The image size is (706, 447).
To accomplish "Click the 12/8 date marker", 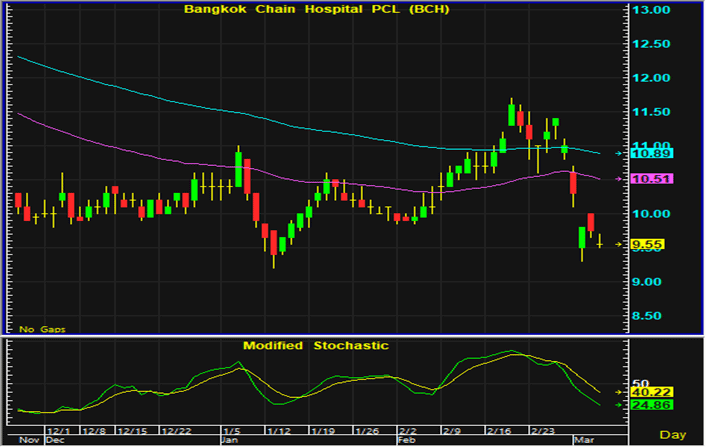I will click(x=94, y=431).
